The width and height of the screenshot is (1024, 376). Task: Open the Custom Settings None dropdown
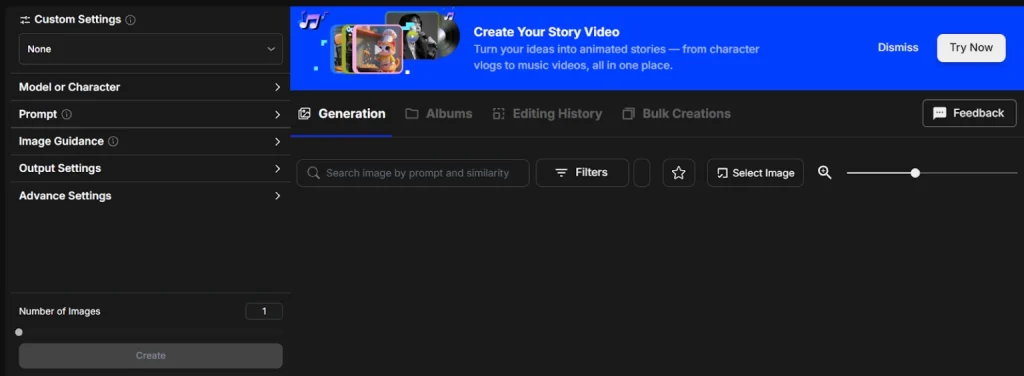coord(151,49)
